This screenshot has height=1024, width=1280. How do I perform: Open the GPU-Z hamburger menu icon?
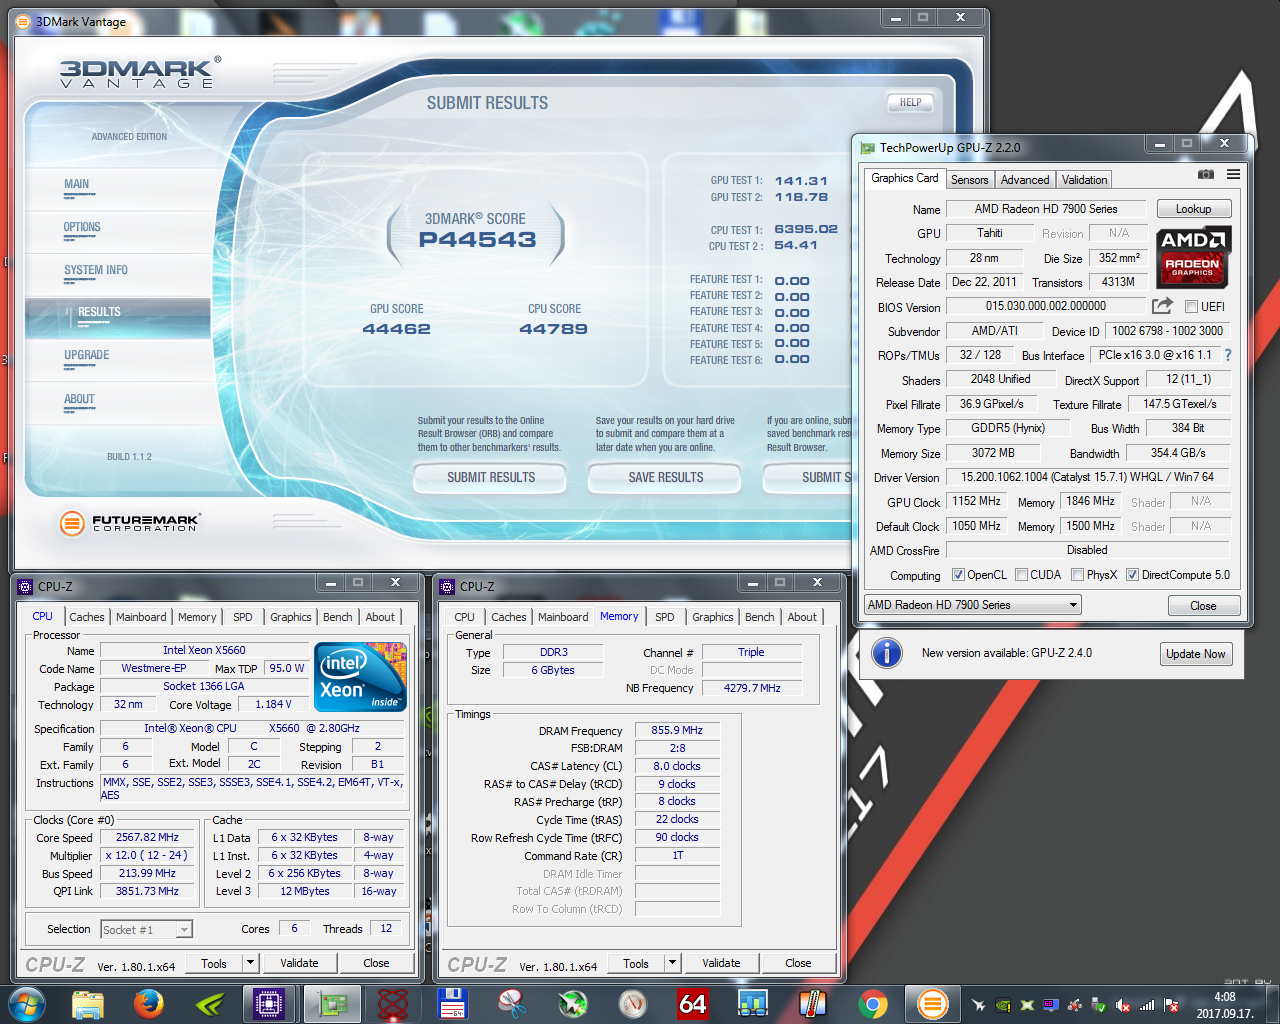(1234, 174)
